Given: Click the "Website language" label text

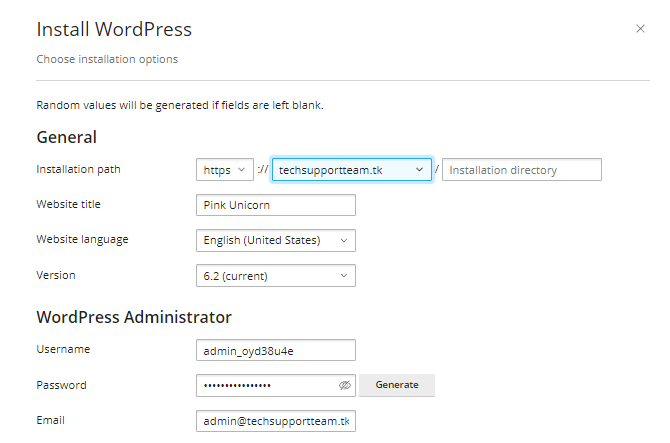Looking at the screenshot, I should (x=82, y=239).
